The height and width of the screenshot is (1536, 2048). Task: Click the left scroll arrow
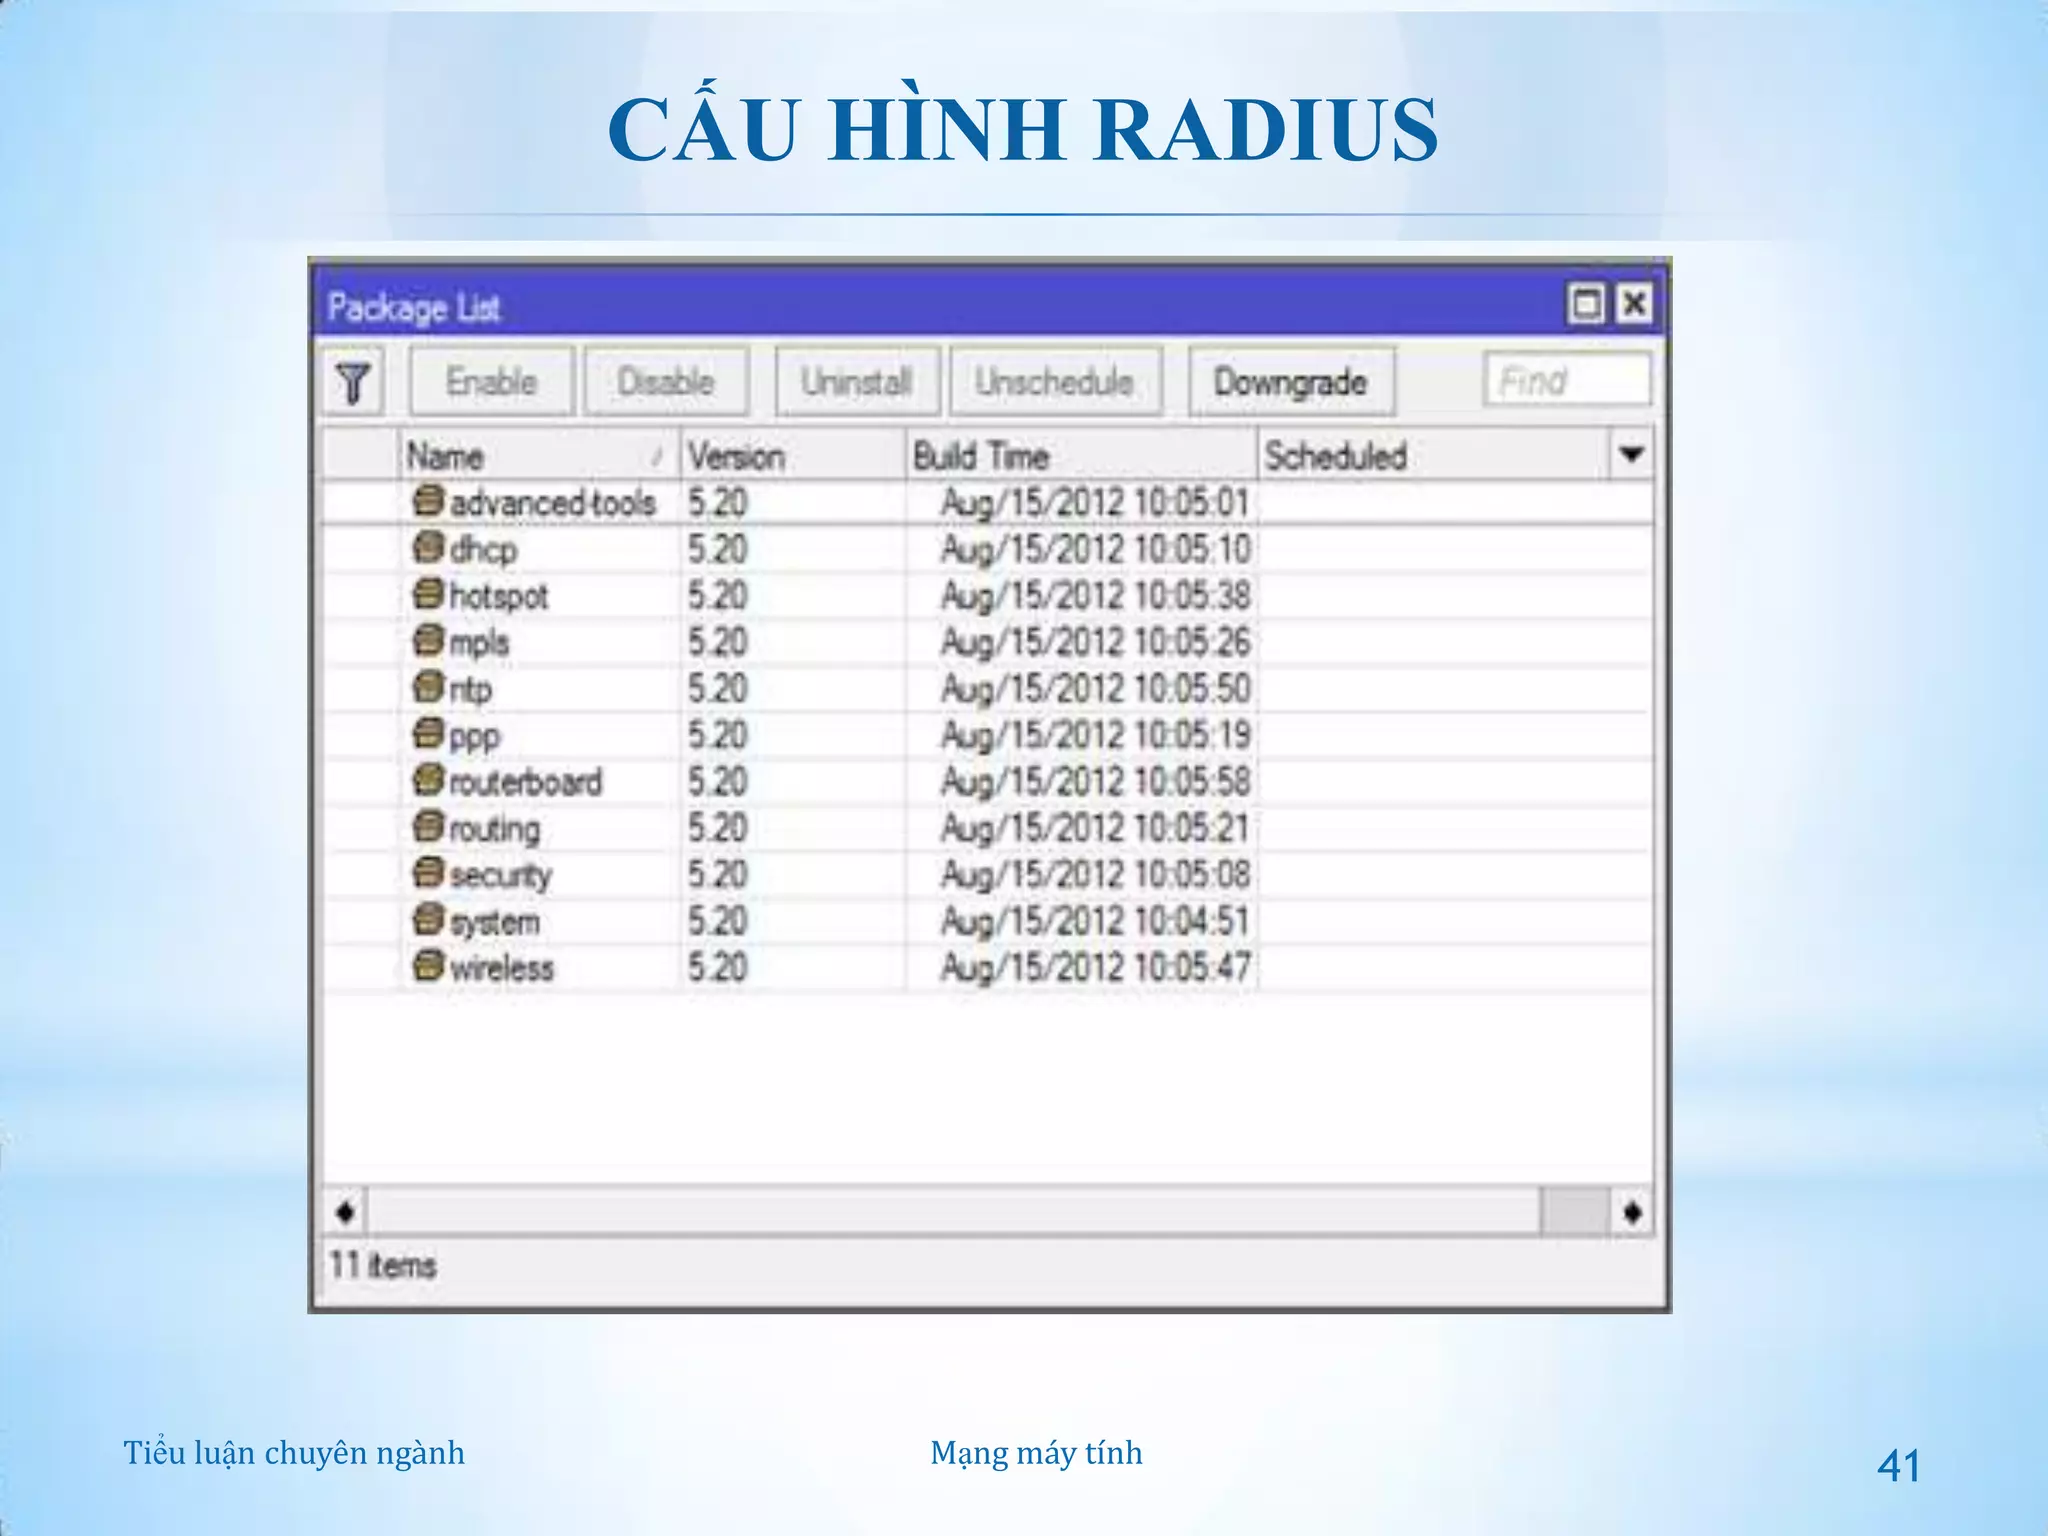(346, 1212)
